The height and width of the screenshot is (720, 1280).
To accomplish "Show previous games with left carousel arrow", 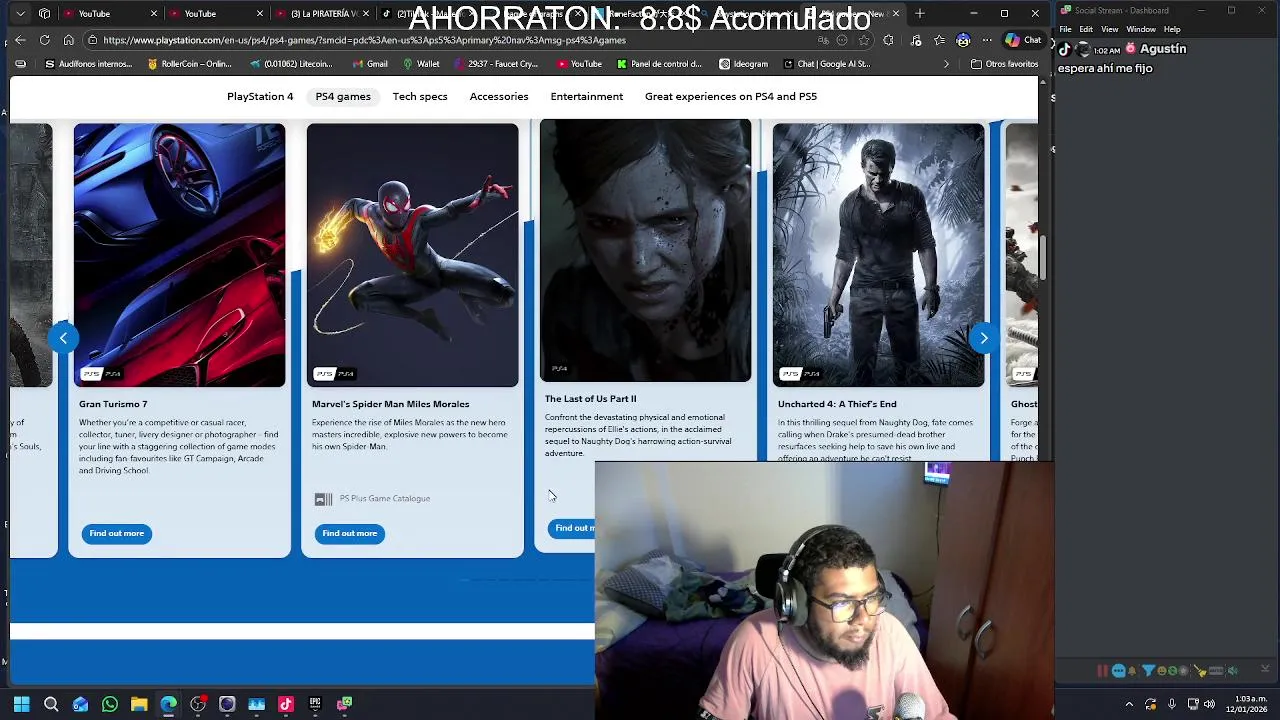I will coord(63,338).
